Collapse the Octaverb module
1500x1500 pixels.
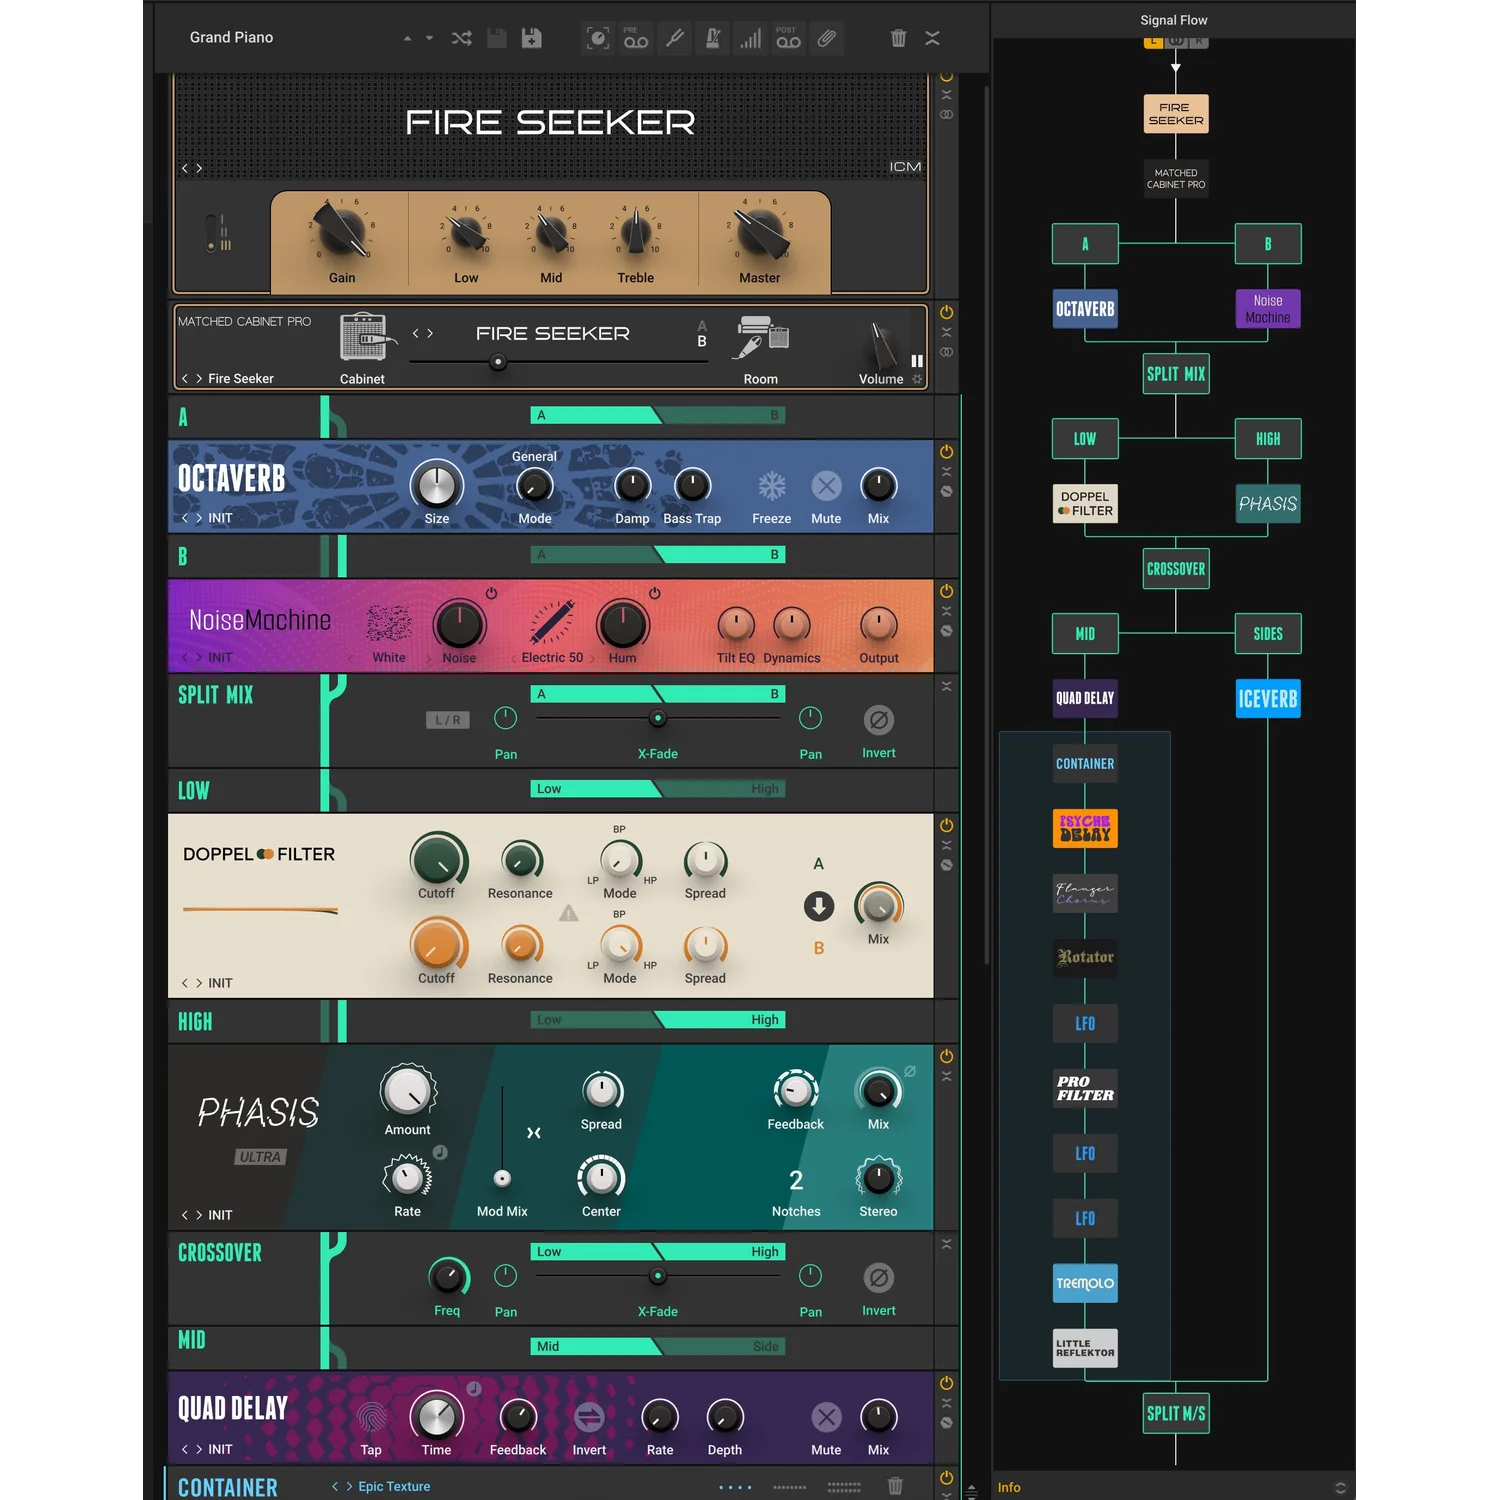click(946, 472)
